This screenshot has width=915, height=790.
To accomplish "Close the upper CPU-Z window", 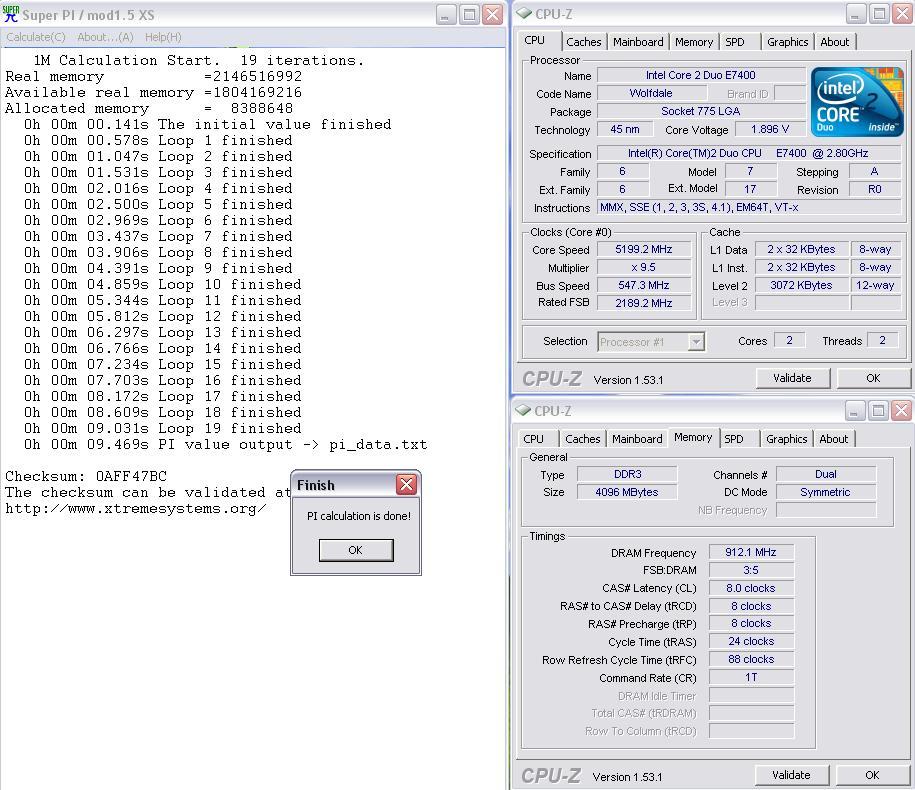I will [x=902, y=14].
